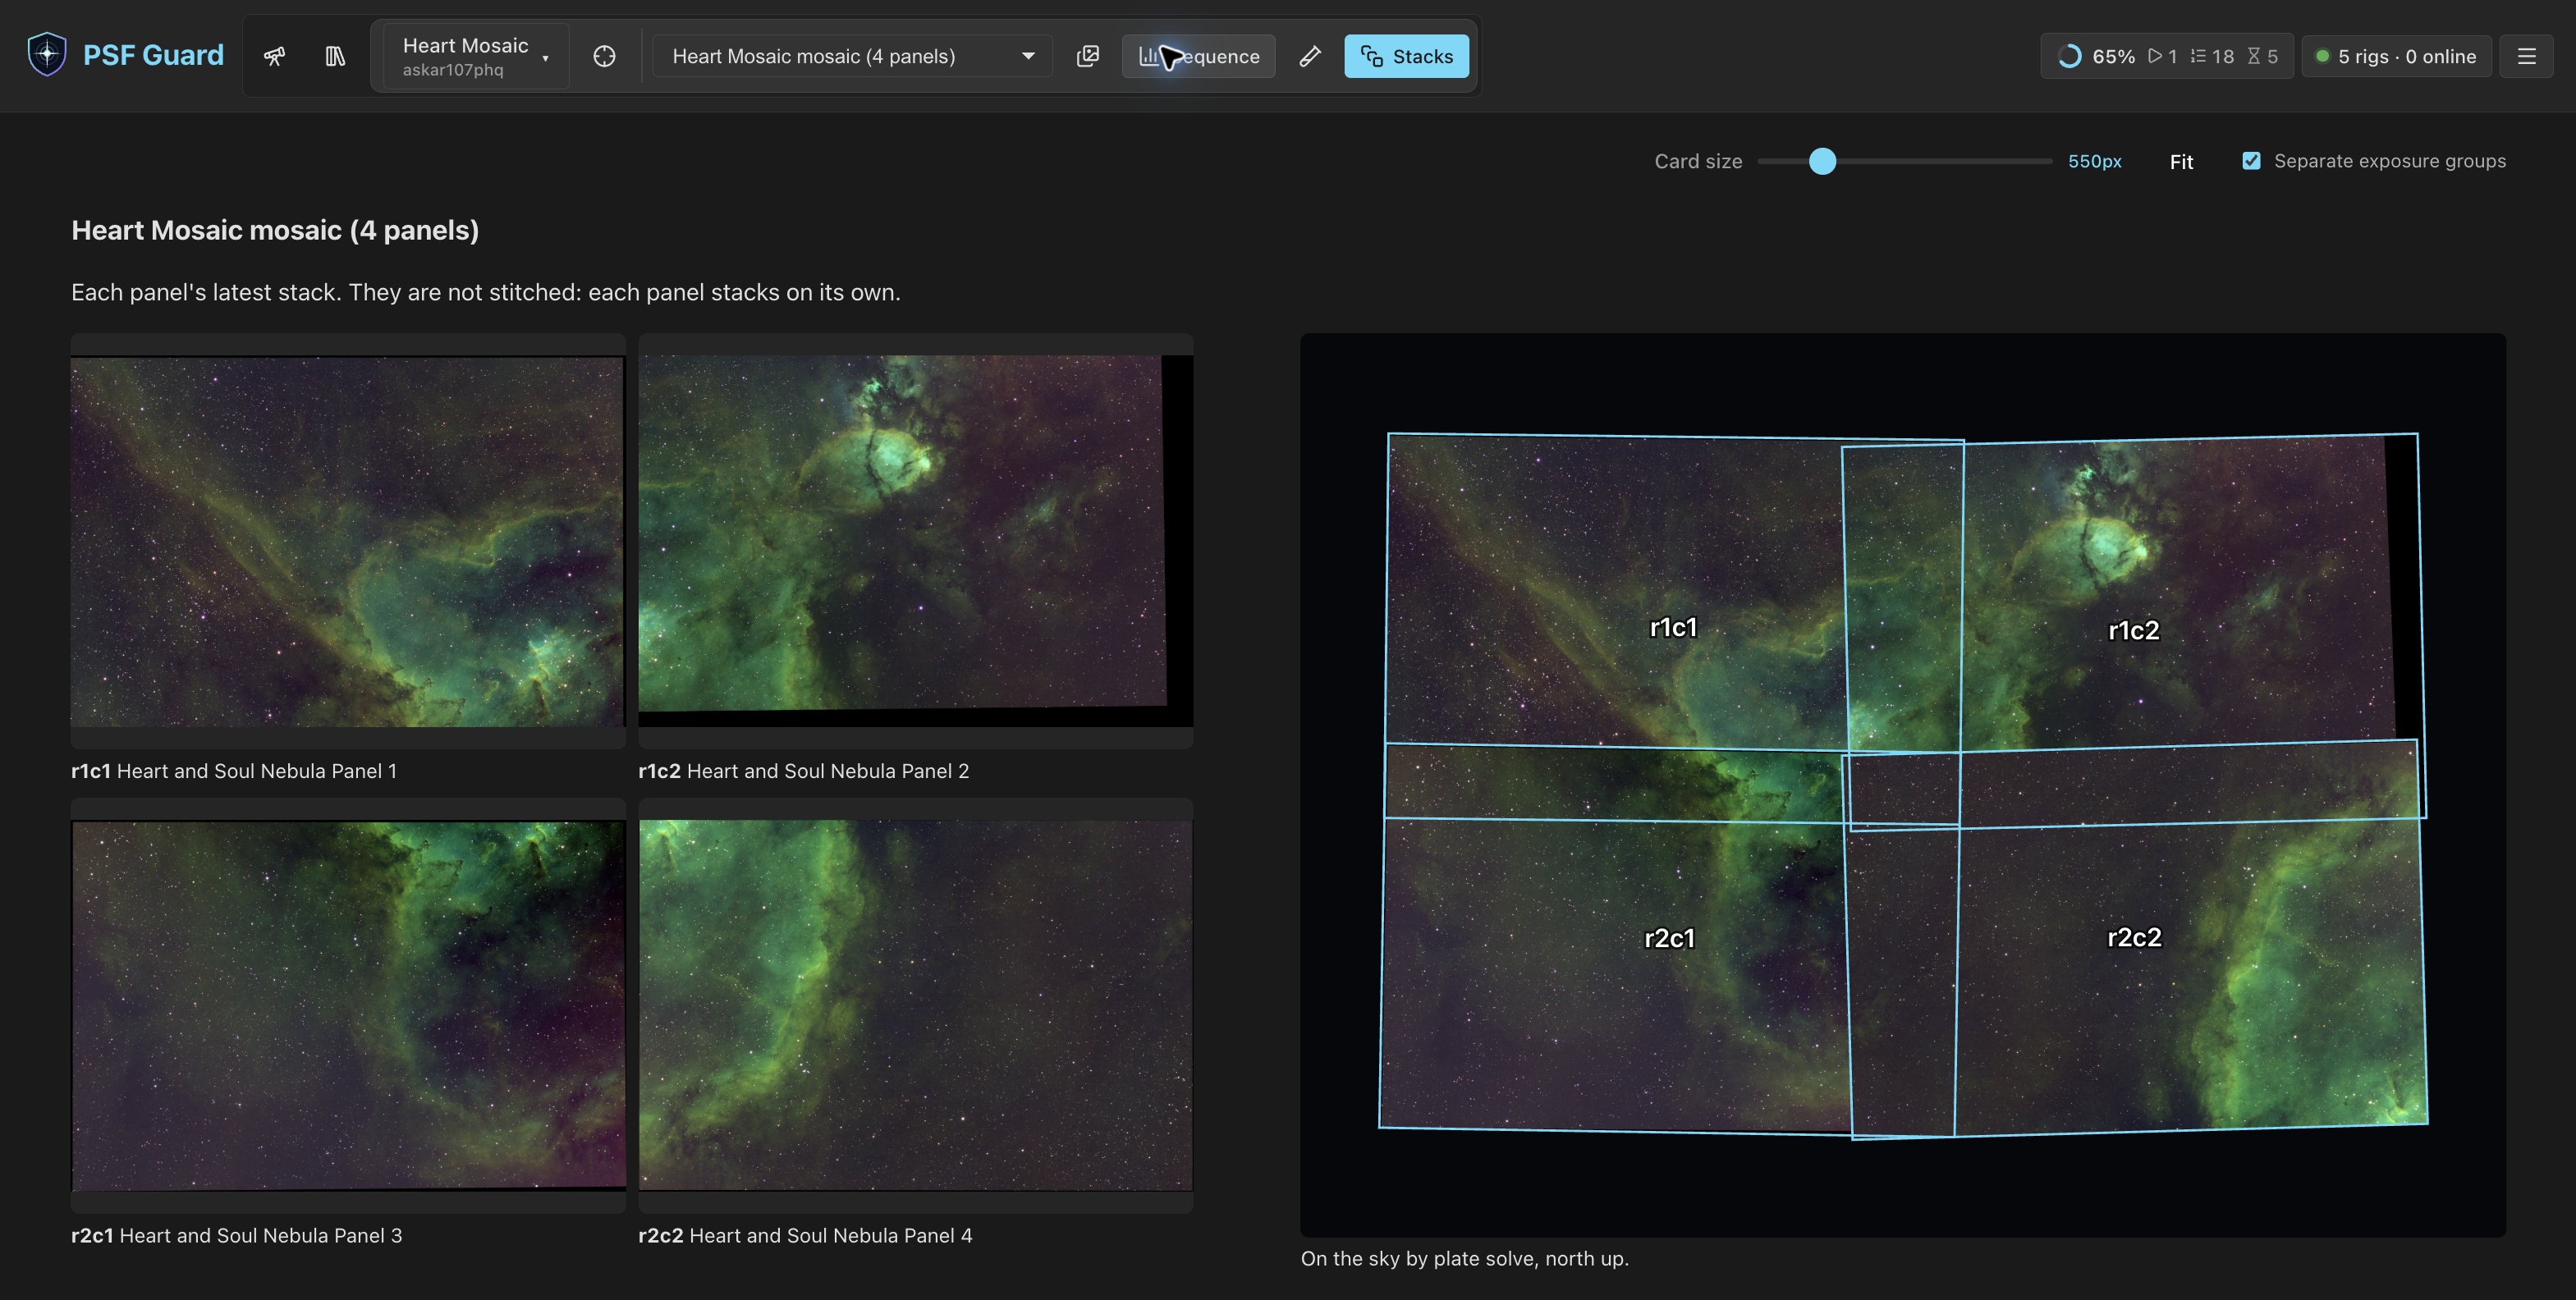2576x1300 pixels.
Task: Open the r1c1 Panel 1 stack thumbnail
Action: [348, 541]
